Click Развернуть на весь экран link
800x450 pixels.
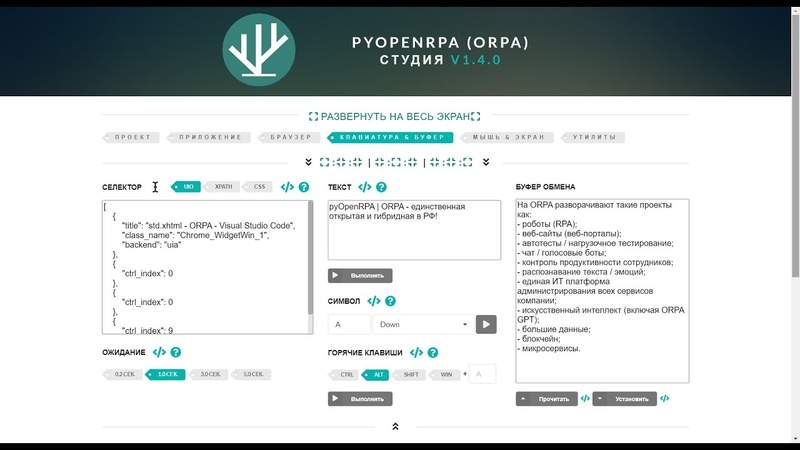394,116
